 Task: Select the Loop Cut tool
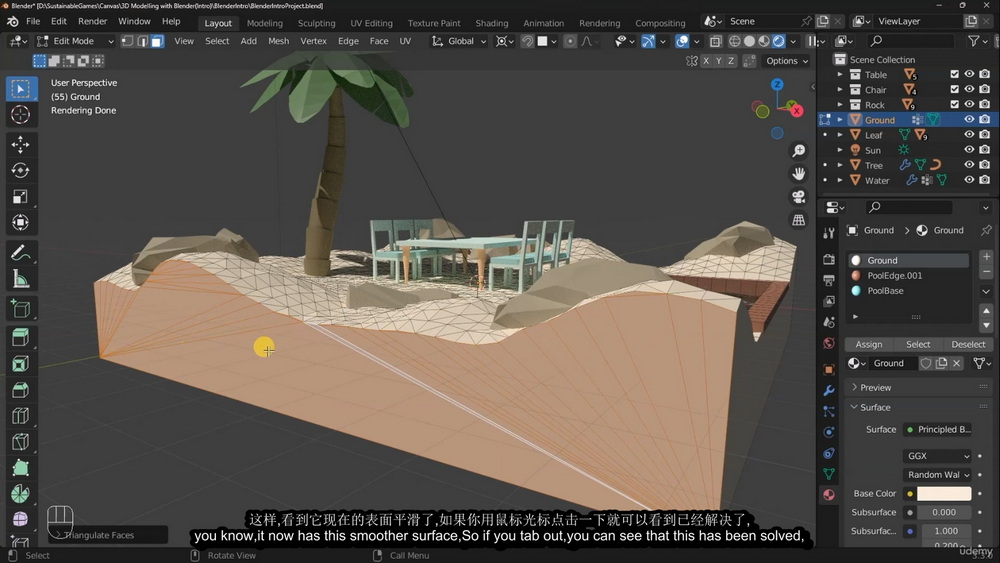click(x=20, y=416)
